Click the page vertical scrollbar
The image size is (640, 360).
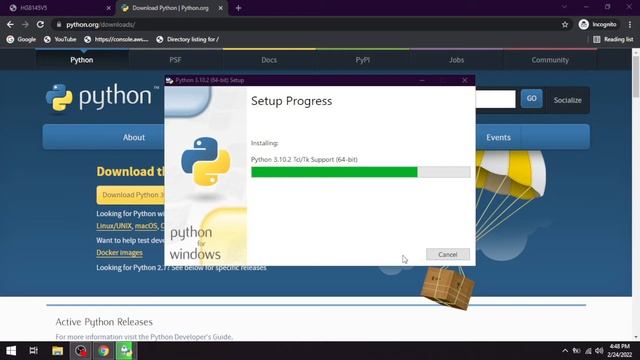(636, 77)
